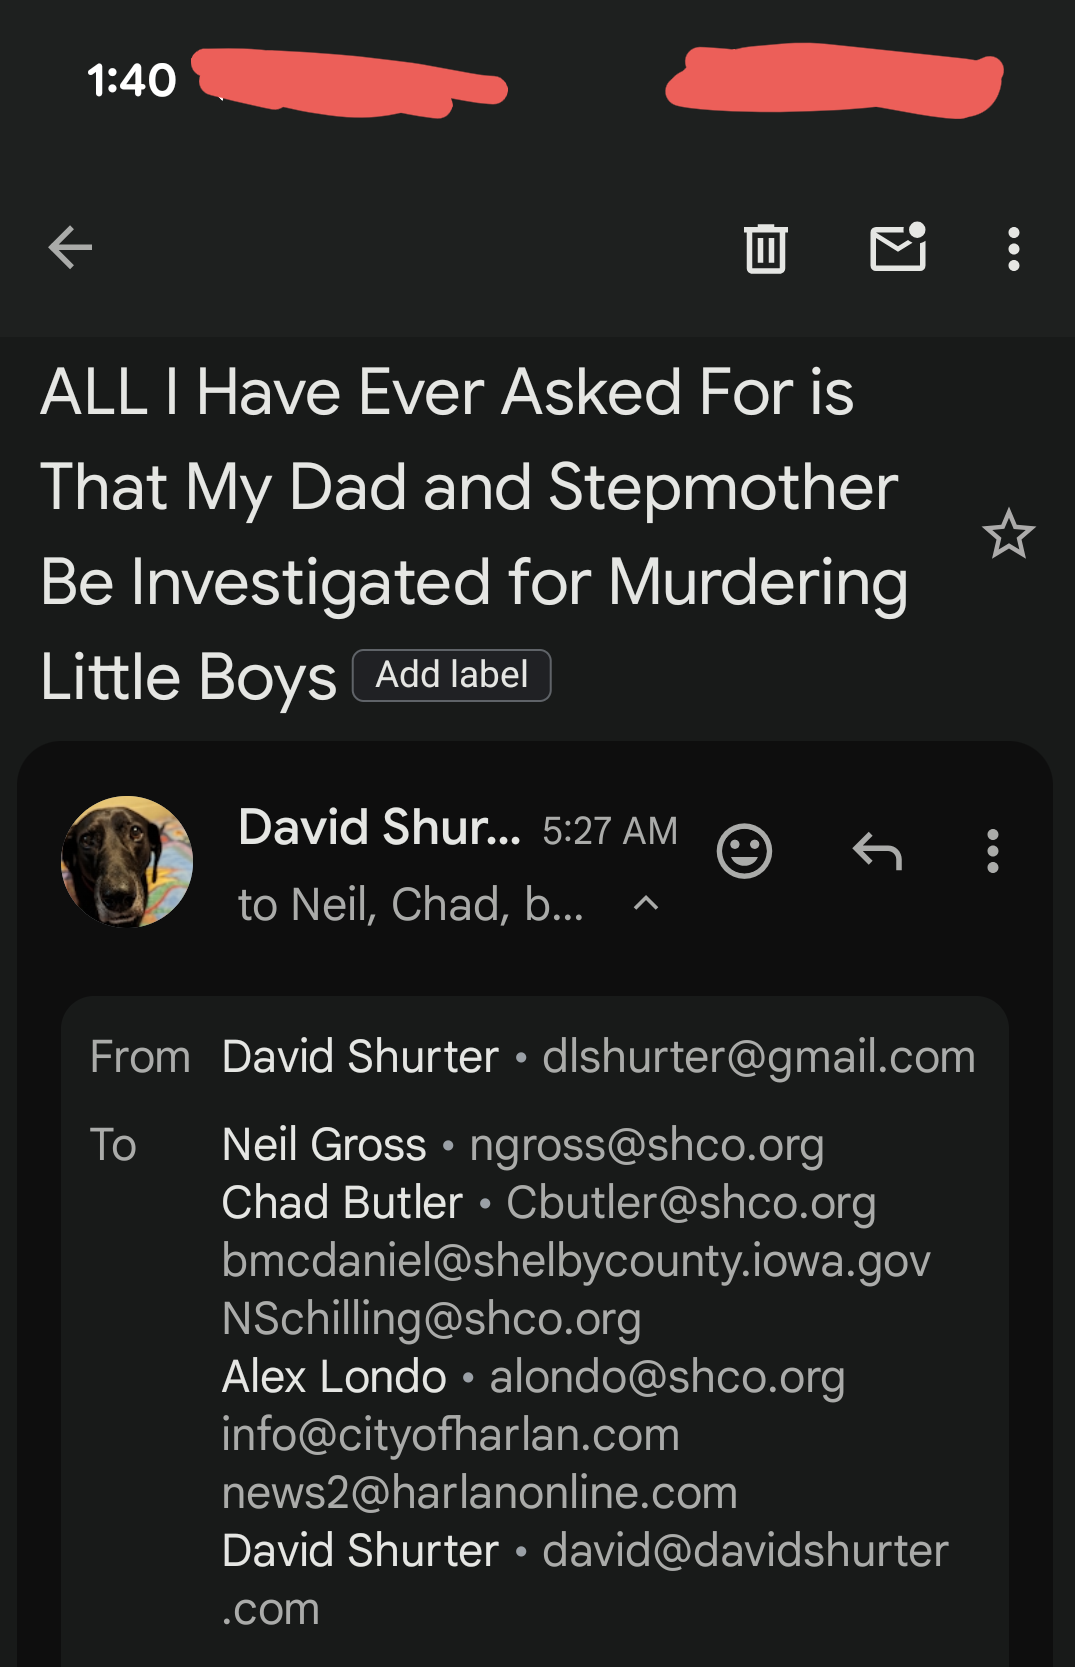Open the top-bar three-dot overflow menu
Image resolution: width=1075 pixels, height=1667 pixels.
(1014, 248)
